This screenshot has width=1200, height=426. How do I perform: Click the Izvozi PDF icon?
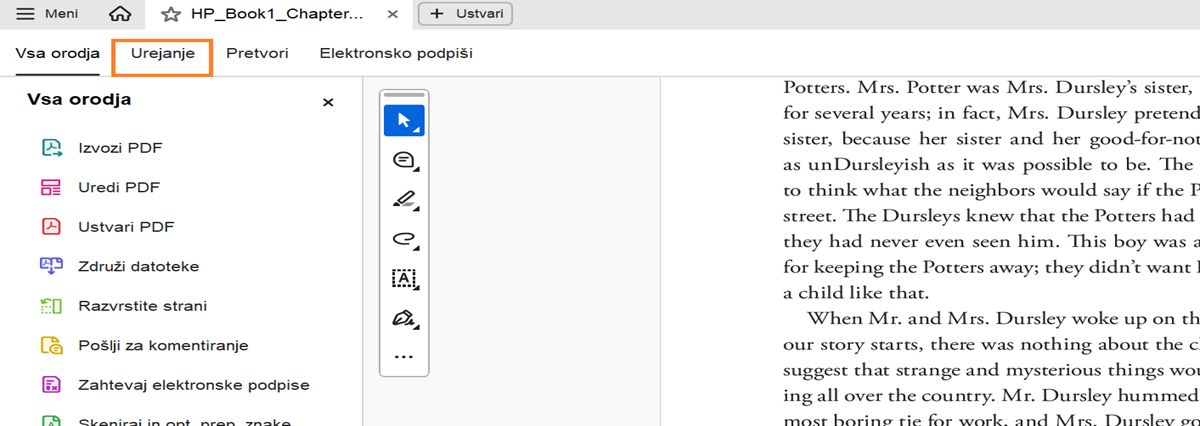tap(52, 148)
